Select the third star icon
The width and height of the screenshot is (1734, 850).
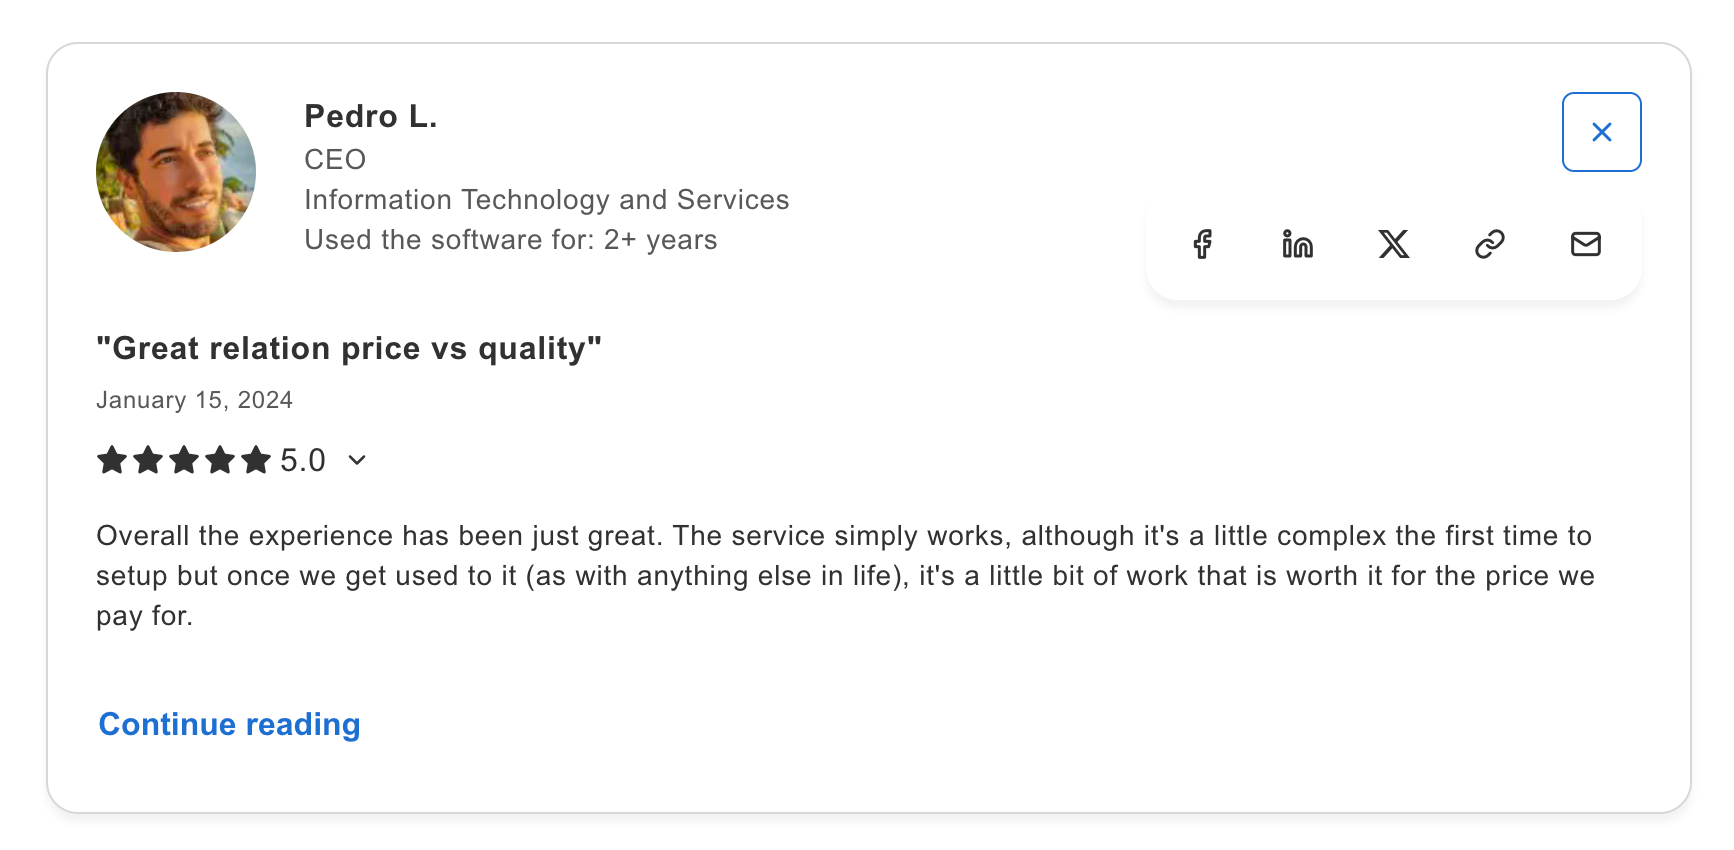click(x=185, y=460)
